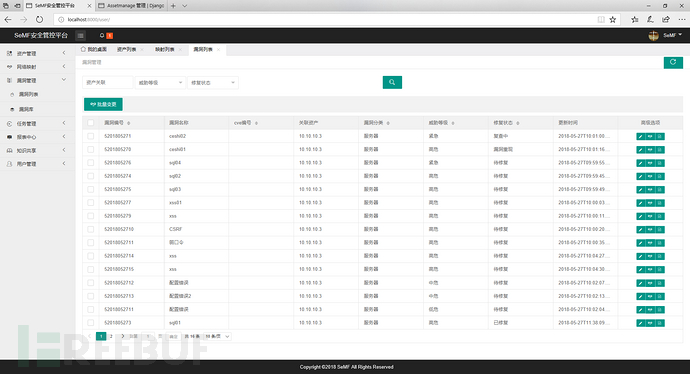Click the pencil icon for sql01 row
This screenshot has width=690, height=374.
(x=641, y=323)
